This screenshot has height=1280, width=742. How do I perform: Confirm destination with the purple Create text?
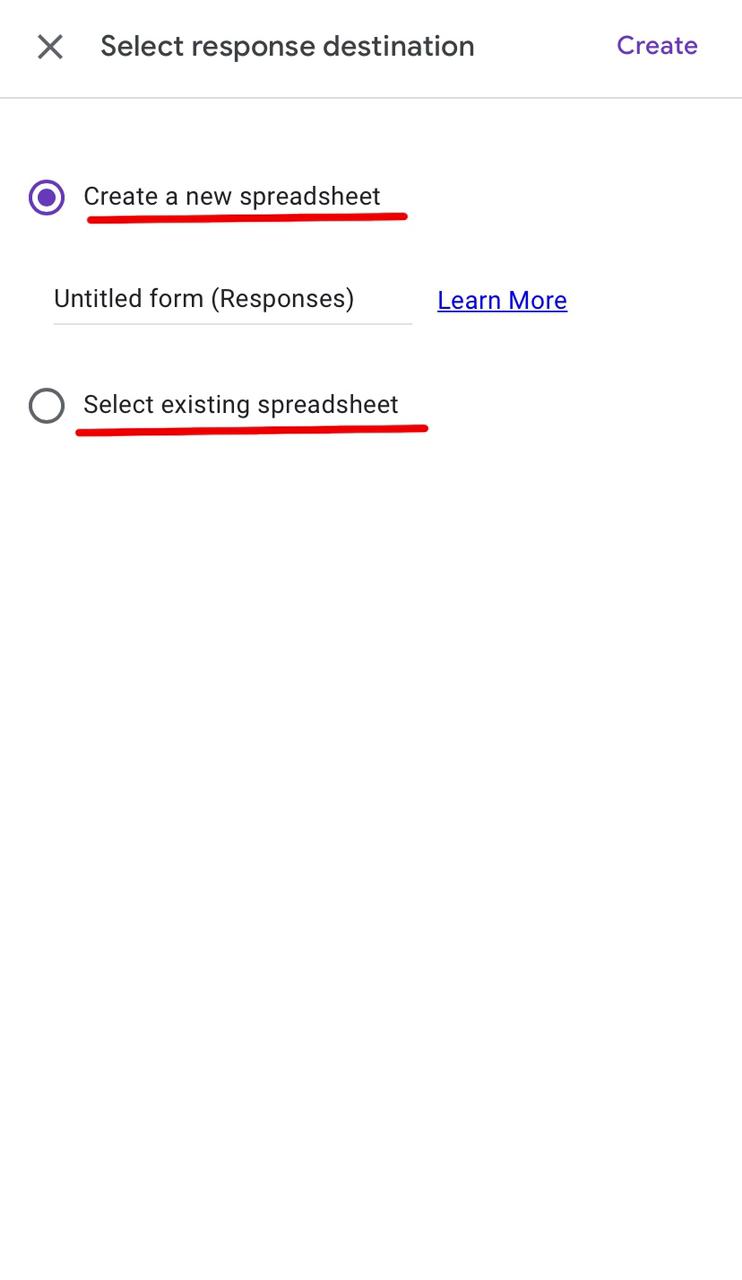pos(657,46)
